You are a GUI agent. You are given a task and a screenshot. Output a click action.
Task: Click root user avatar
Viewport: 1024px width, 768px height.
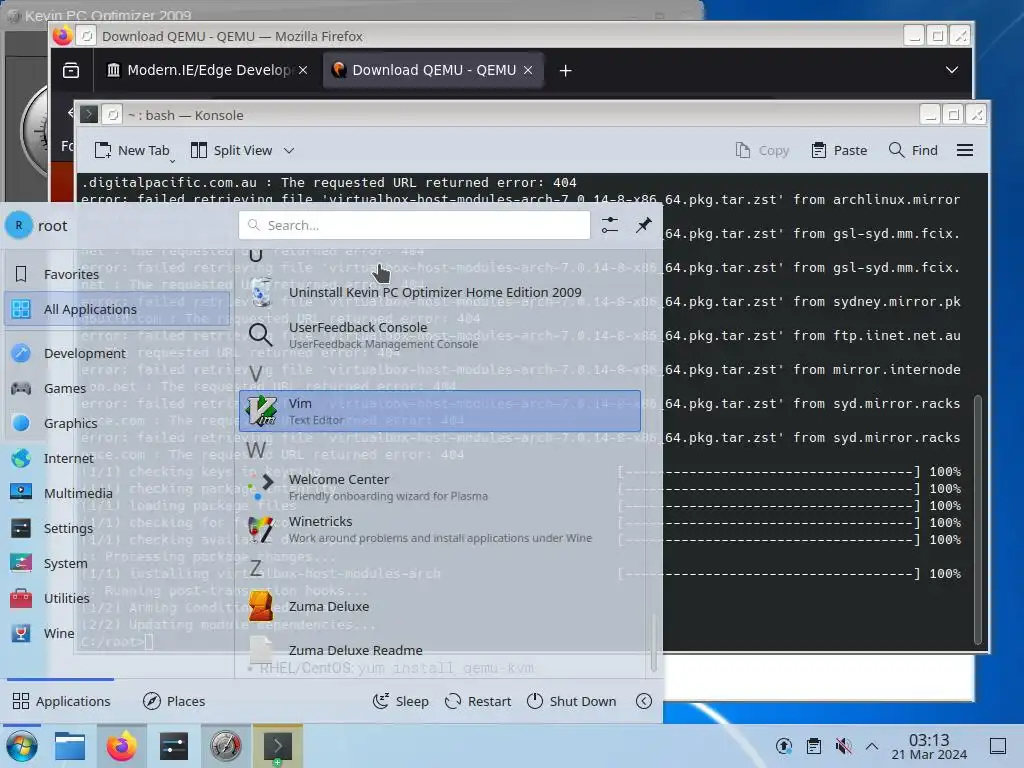pos(19,225)
